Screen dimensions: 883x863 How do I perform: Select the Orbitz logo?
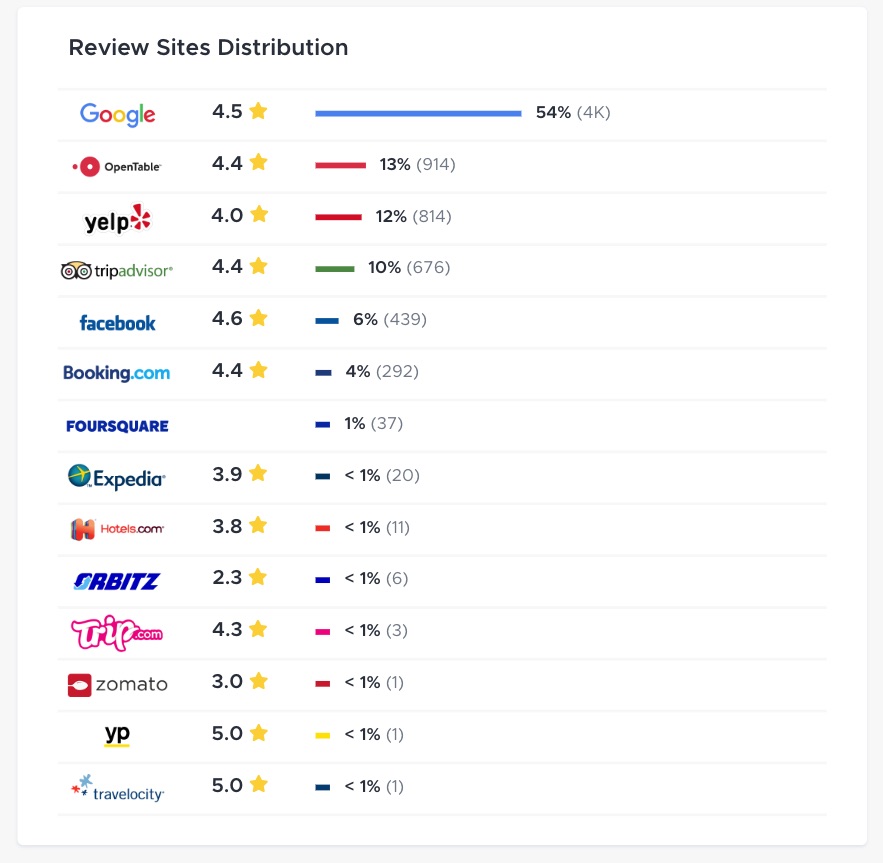[x=117, y=581]
